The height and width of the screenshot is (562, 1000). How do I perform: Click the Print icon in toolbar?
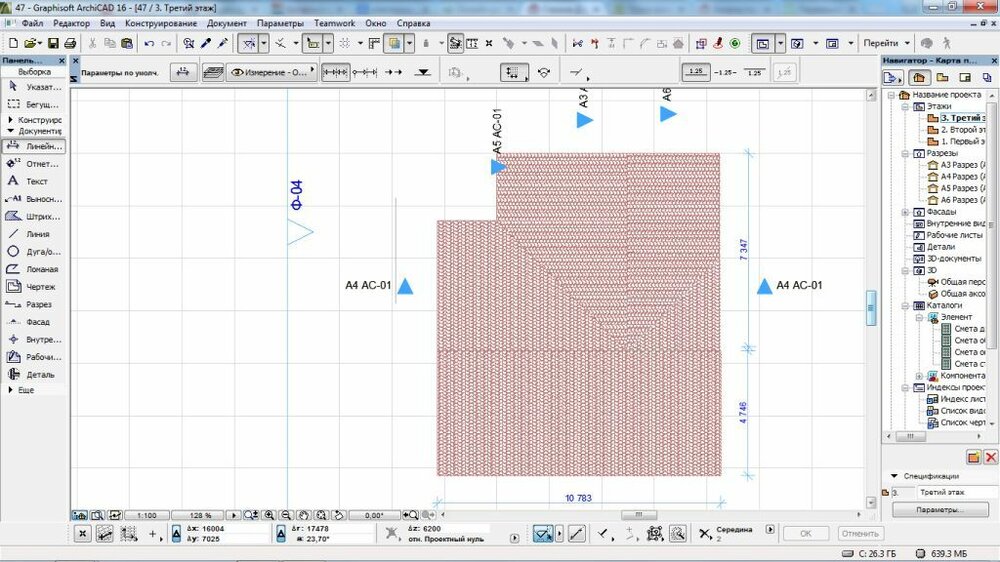pyautogui.click(x=70, y=44)
